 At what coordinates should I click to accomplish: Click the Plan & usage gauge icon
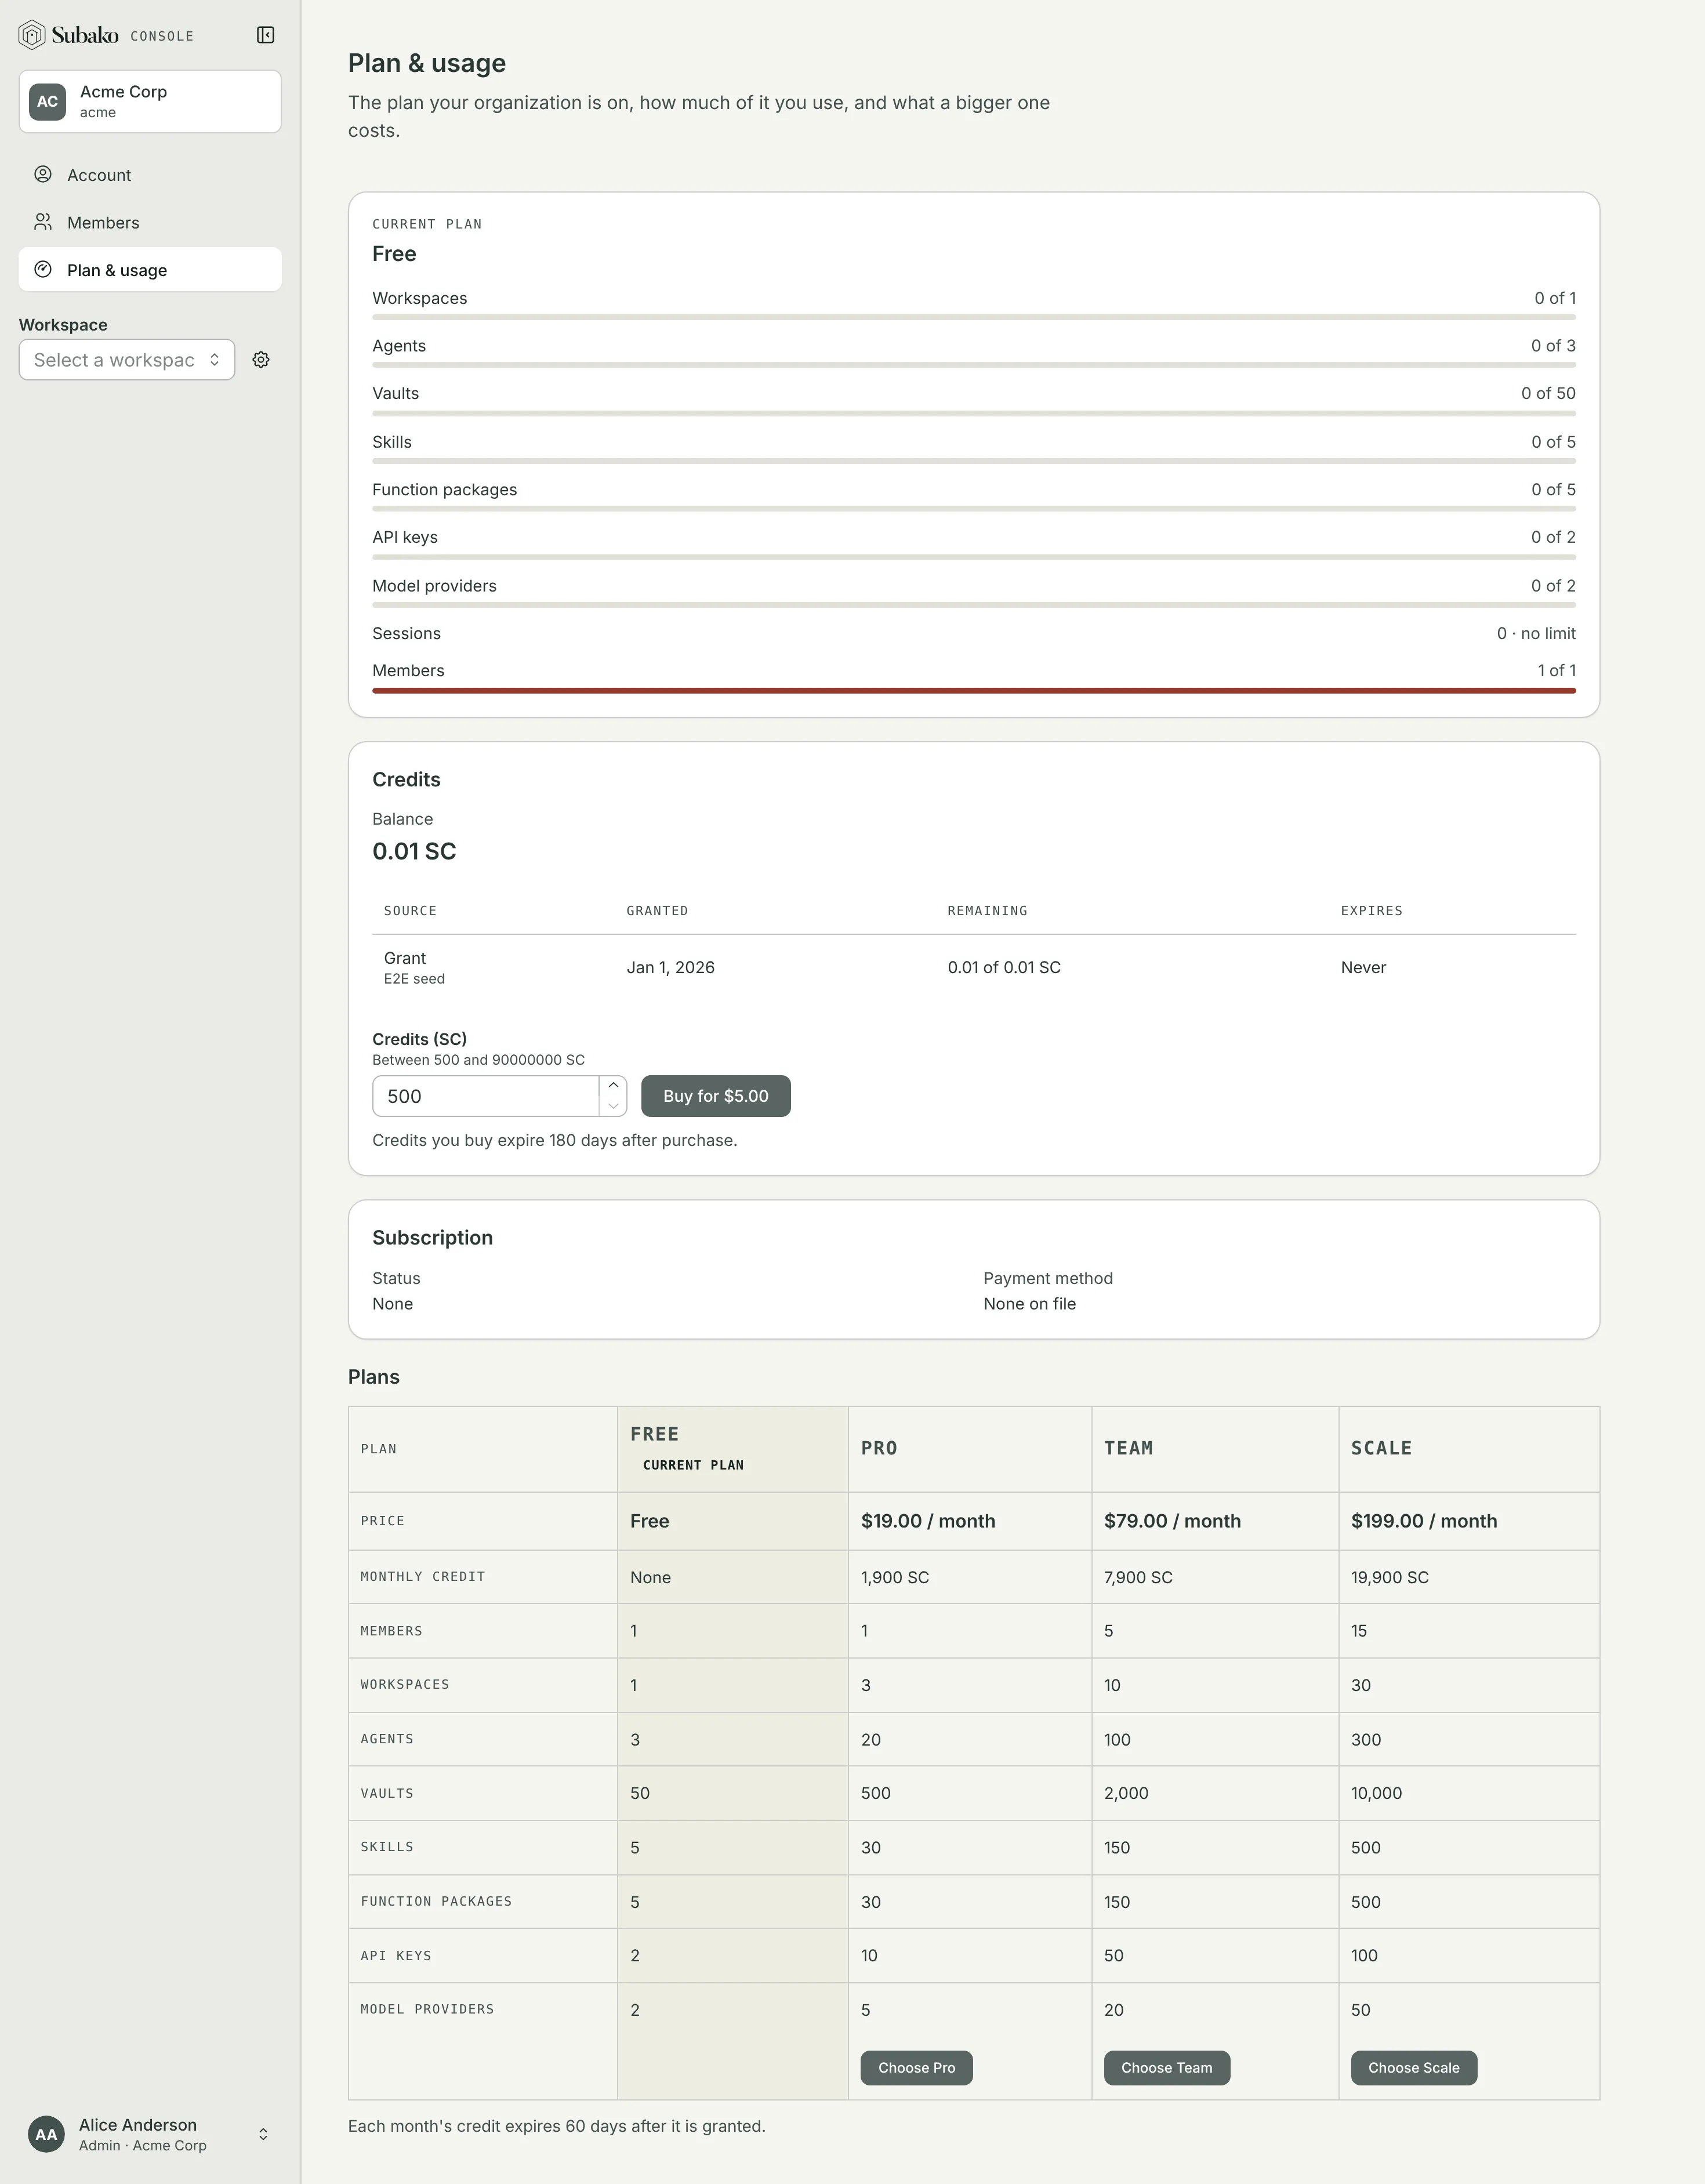click(43, 270)
